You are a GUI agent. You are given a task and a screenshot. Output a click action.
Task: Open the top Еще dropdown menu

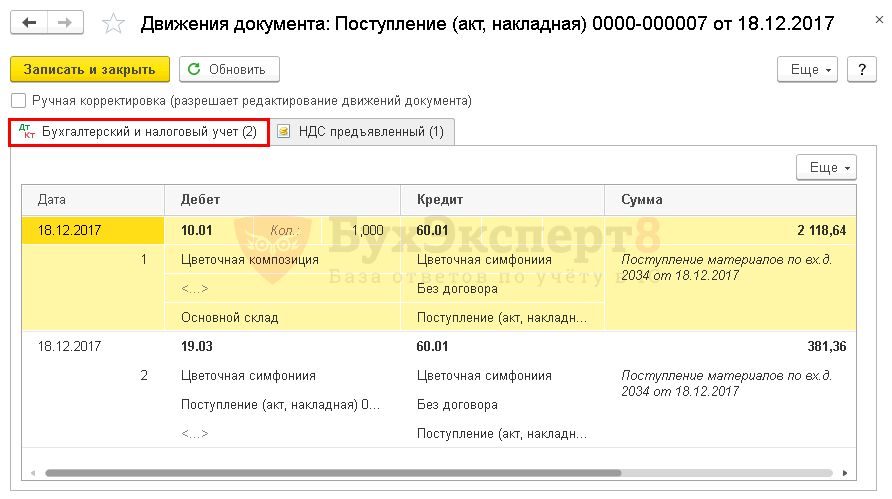[807, 69]
